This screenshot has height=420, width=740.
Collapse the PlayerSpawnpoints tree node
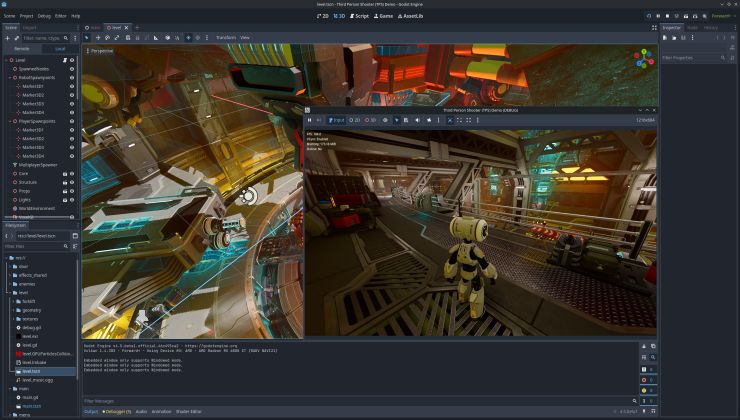10,121
